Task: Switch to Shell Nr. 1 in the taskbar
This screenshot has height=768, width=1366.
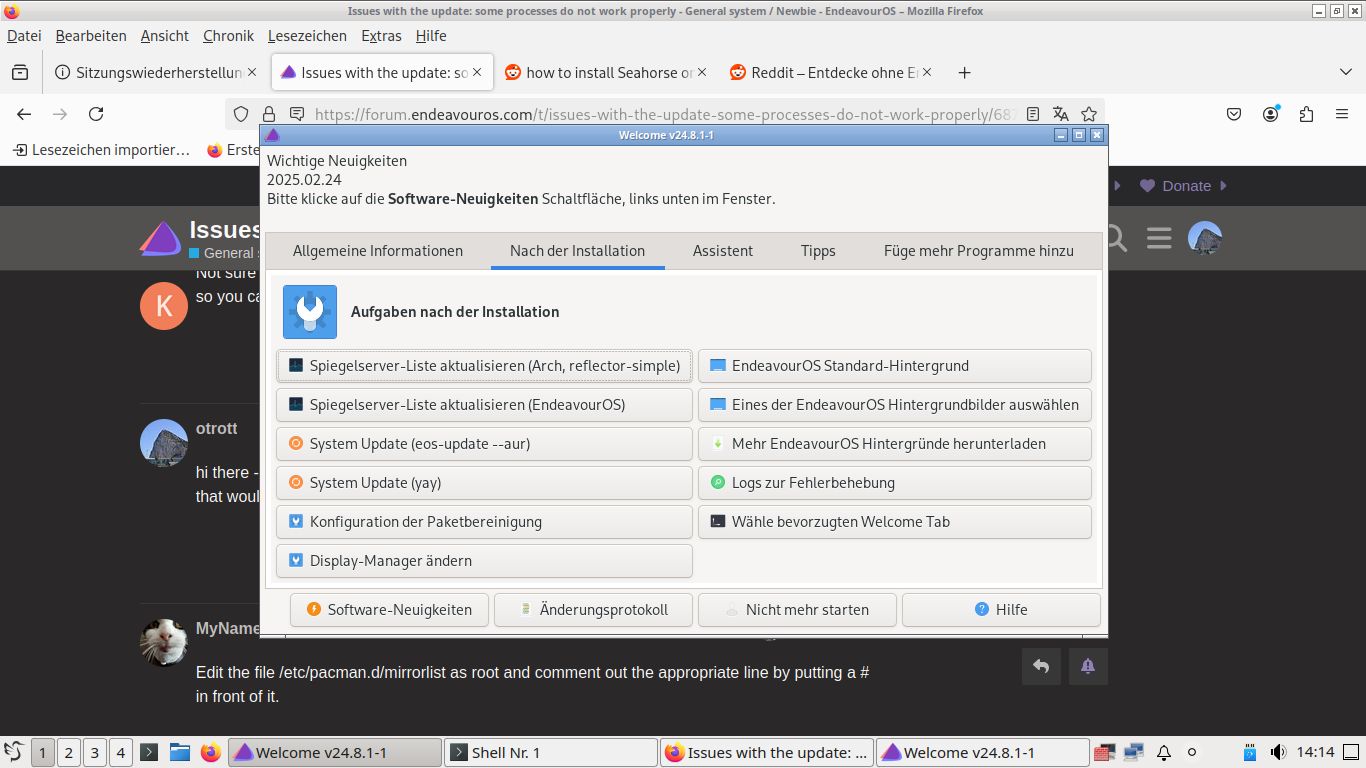Action: [x=549, y=752]
